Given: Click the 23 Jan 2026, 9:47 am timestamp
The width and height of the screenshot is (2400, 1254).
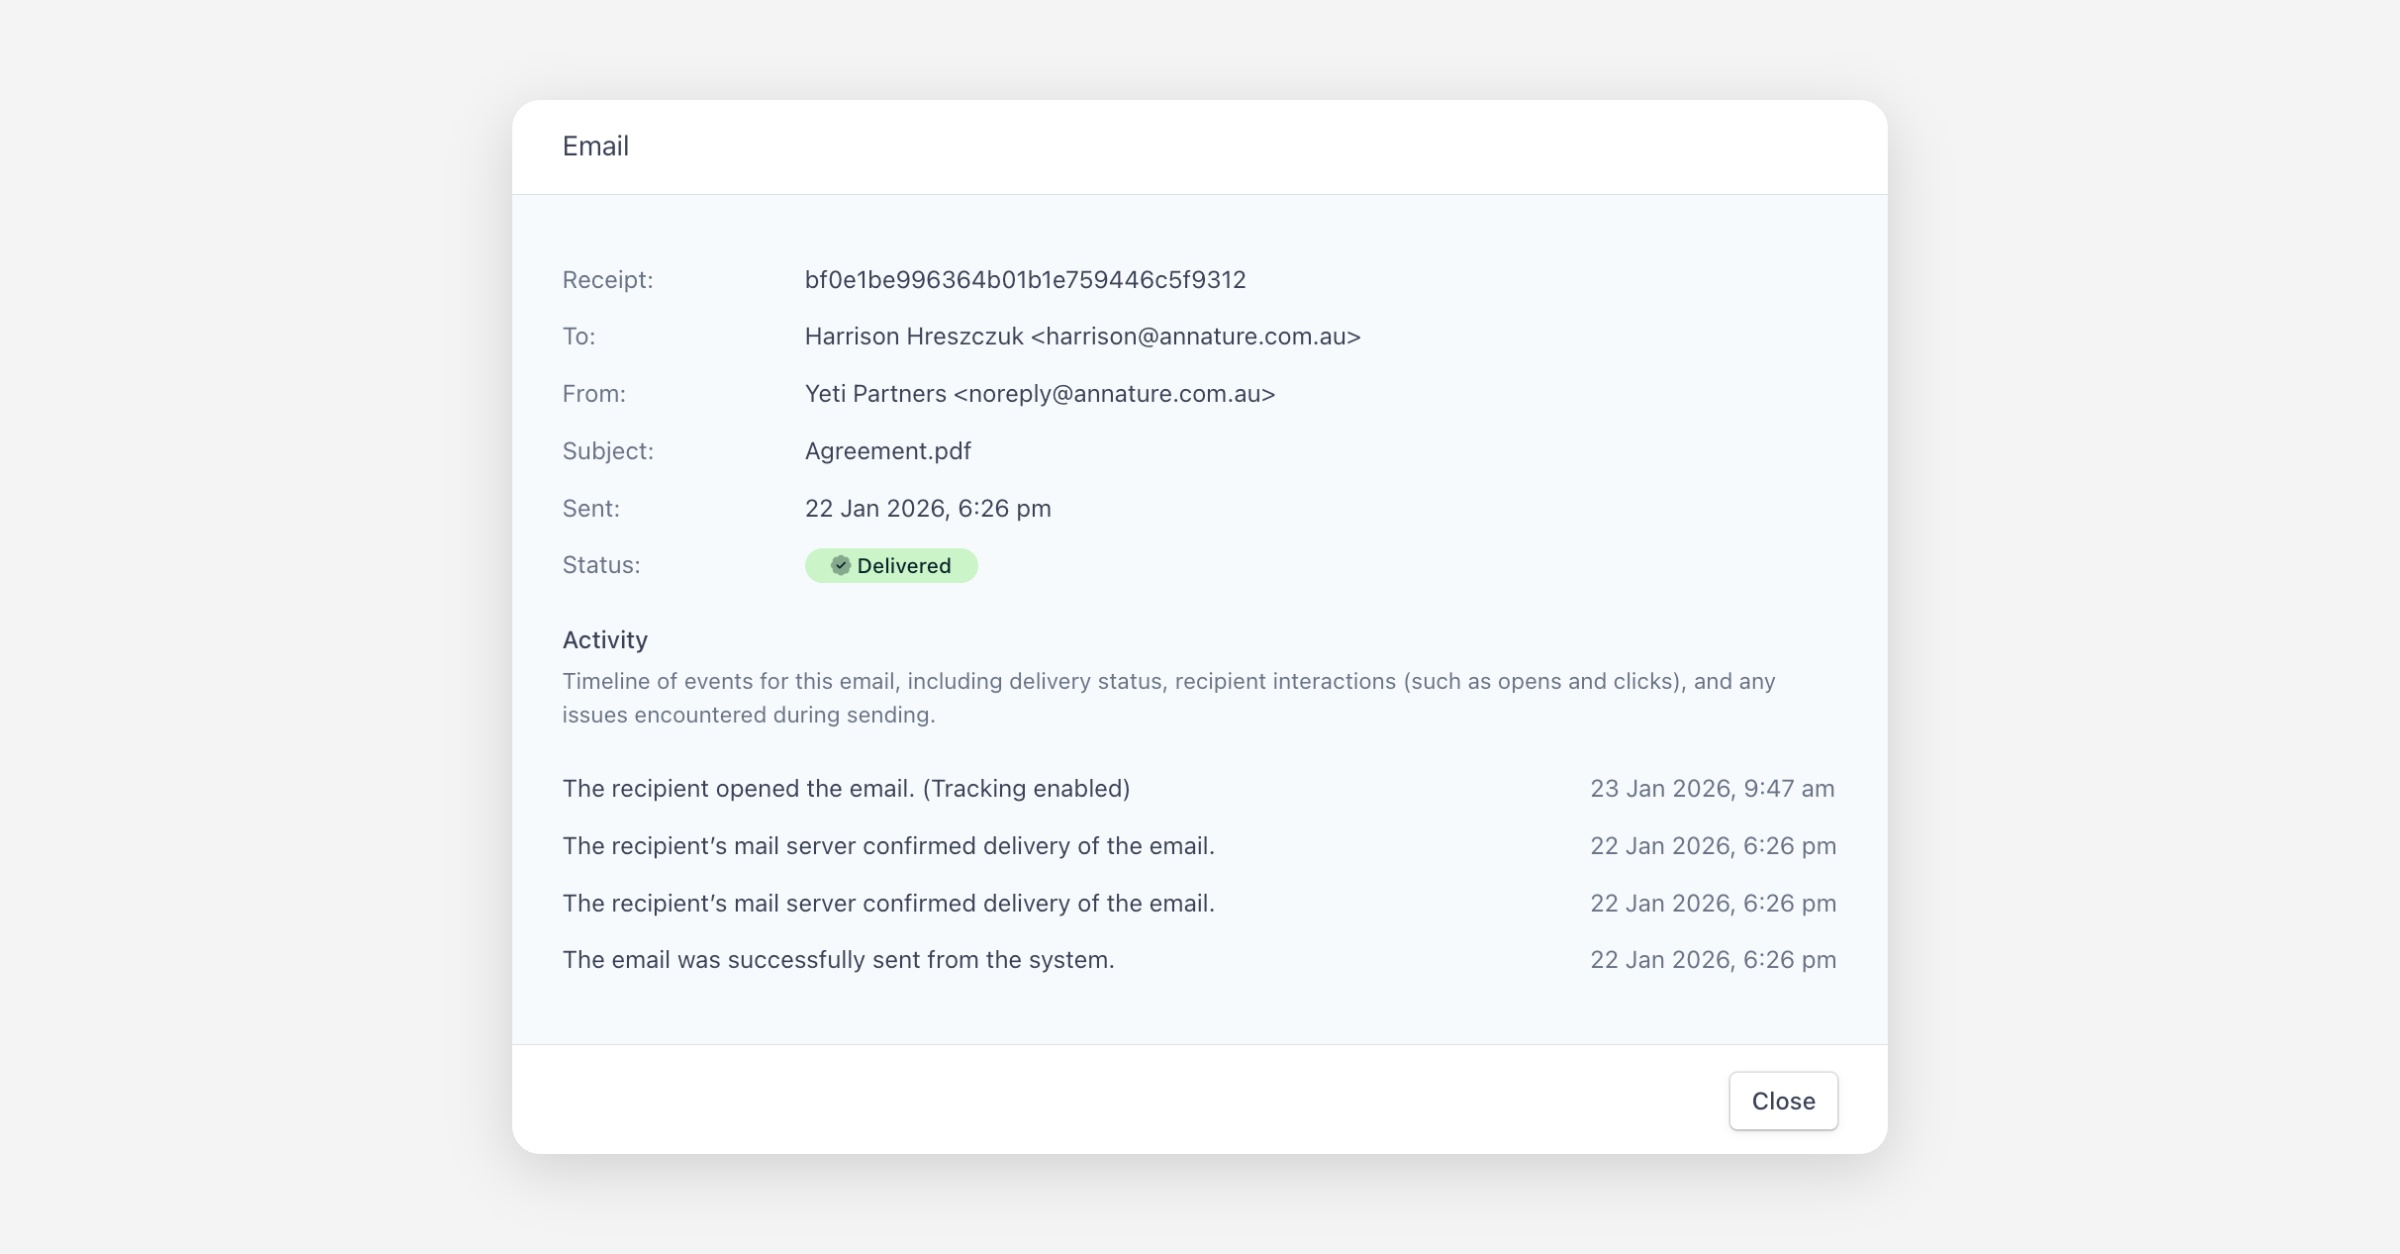Looking at the screenshot, I should click(x=1711, y=788).
